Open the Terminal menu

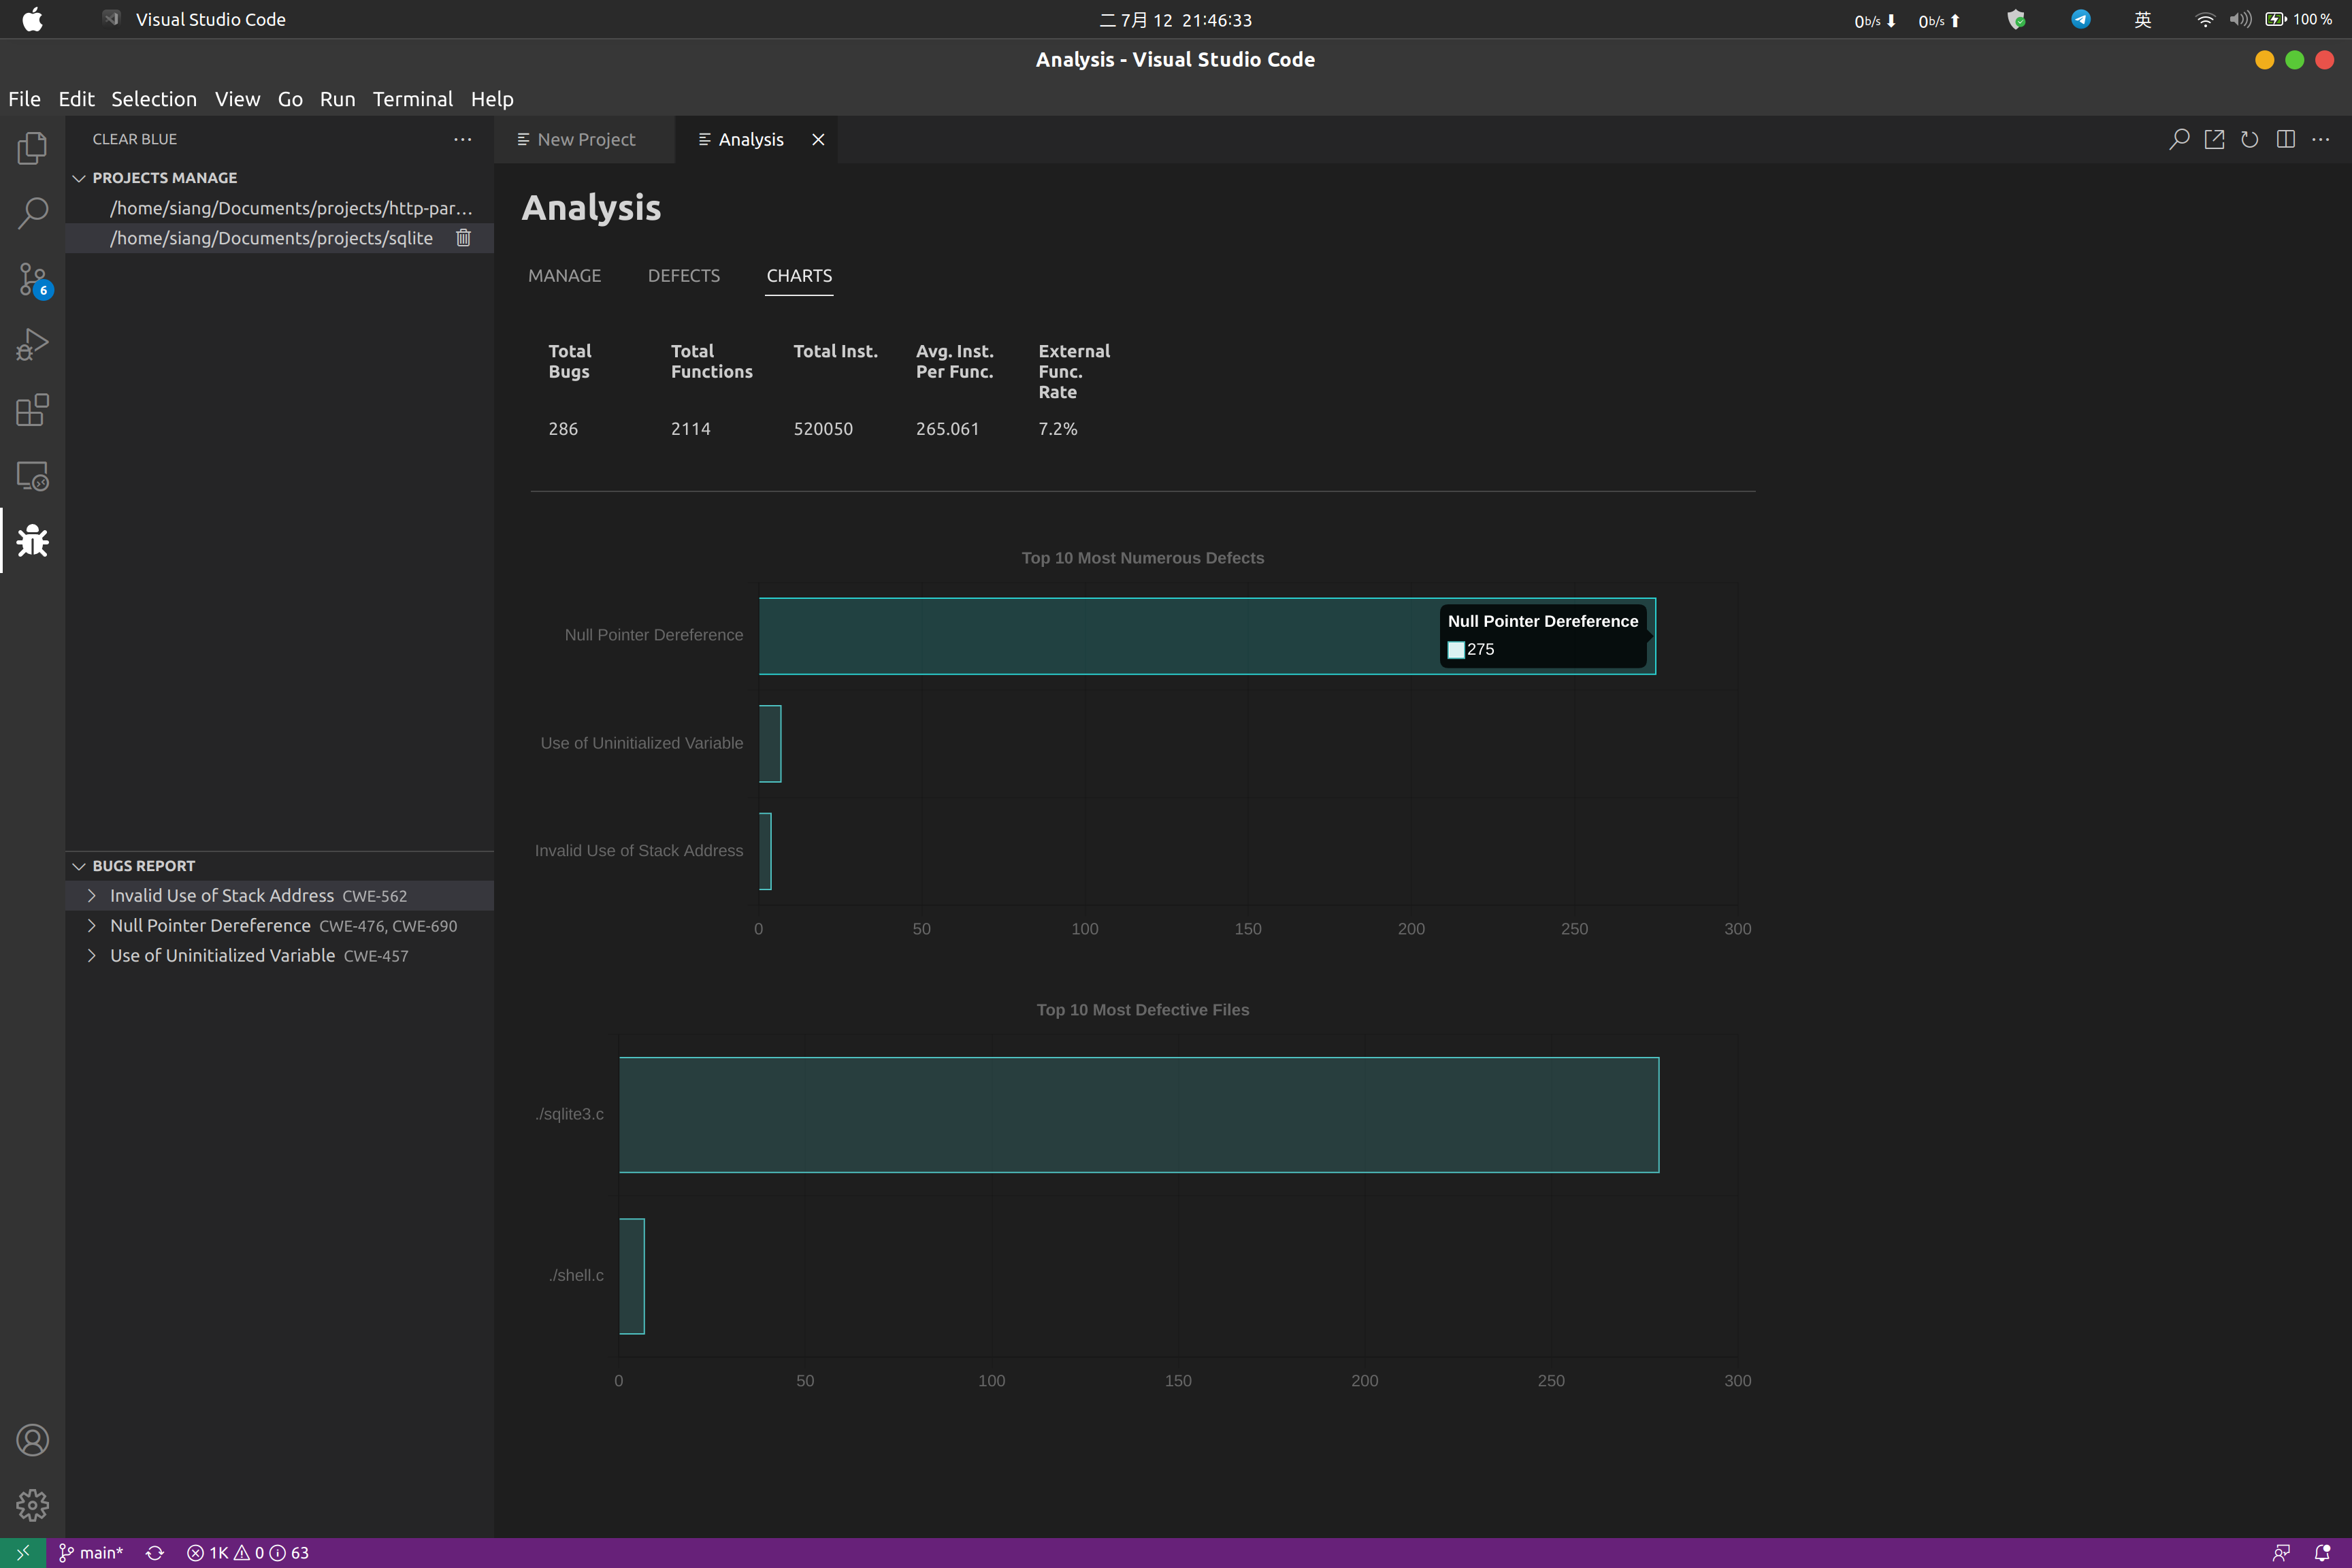coord(412,99)
